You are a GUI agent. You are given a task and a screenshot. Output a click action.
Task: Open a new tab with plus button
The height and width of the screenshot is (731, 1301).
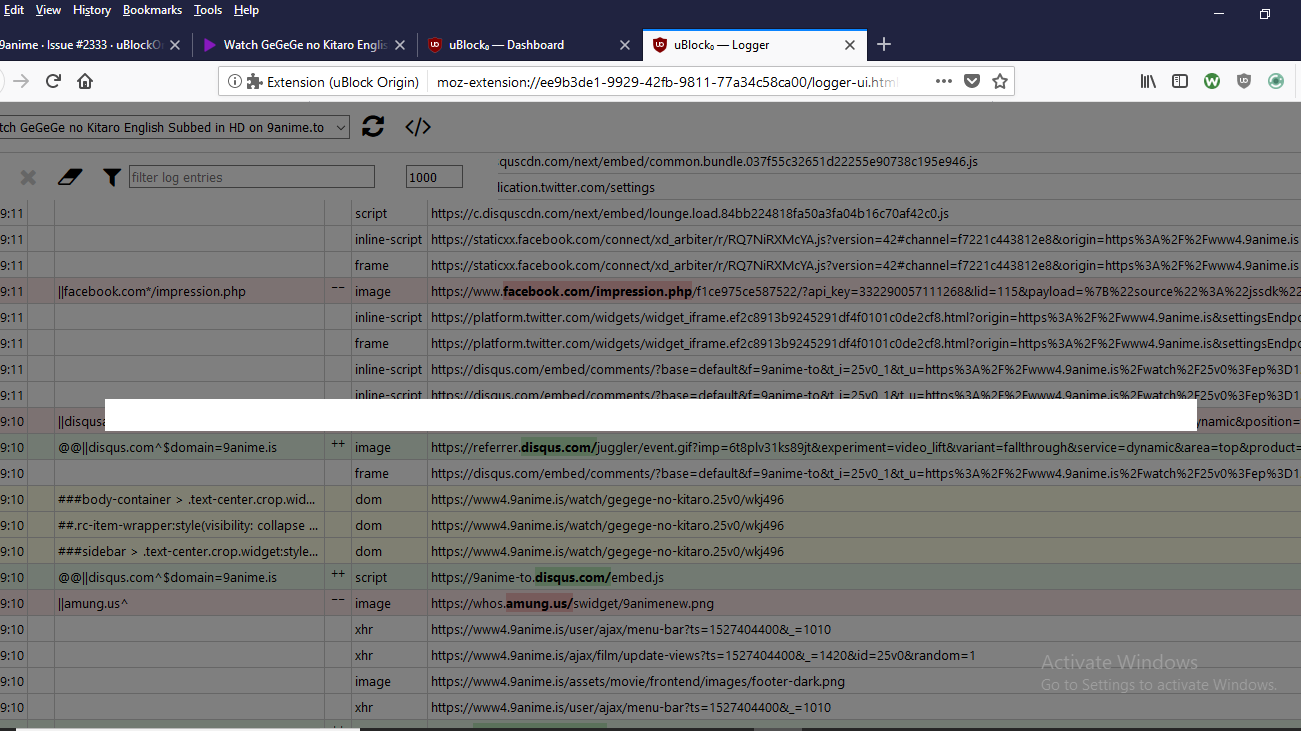click(x=884, y=44)
